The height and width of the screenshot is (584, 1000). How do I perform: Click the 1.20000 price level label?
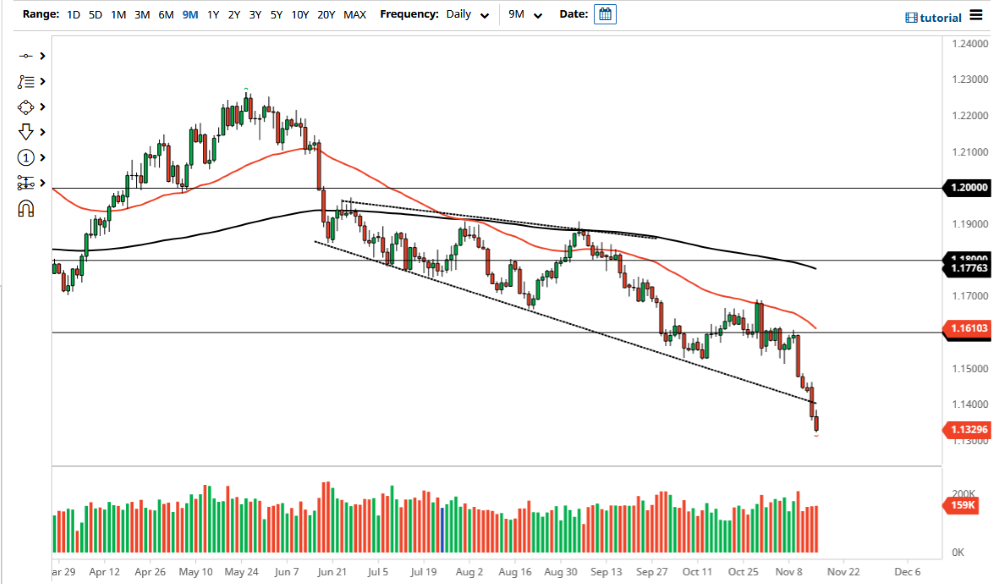click(x=967, y=187)
